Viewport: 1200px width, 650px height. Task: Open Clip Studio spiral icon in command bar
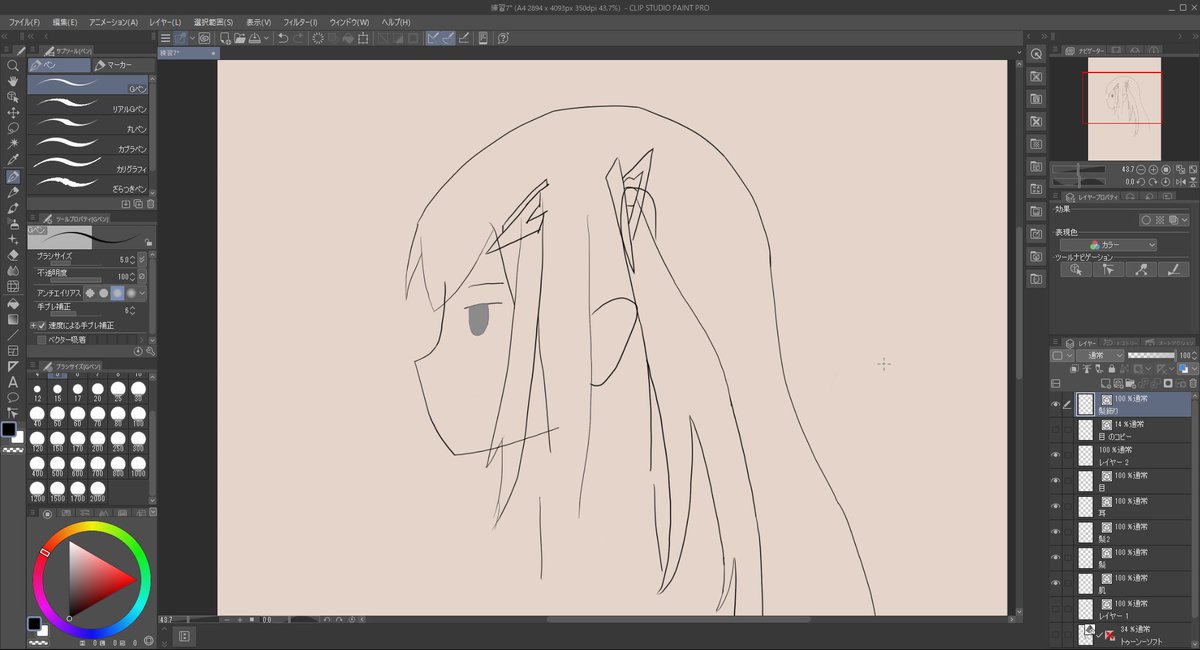[x=204, y=38]
